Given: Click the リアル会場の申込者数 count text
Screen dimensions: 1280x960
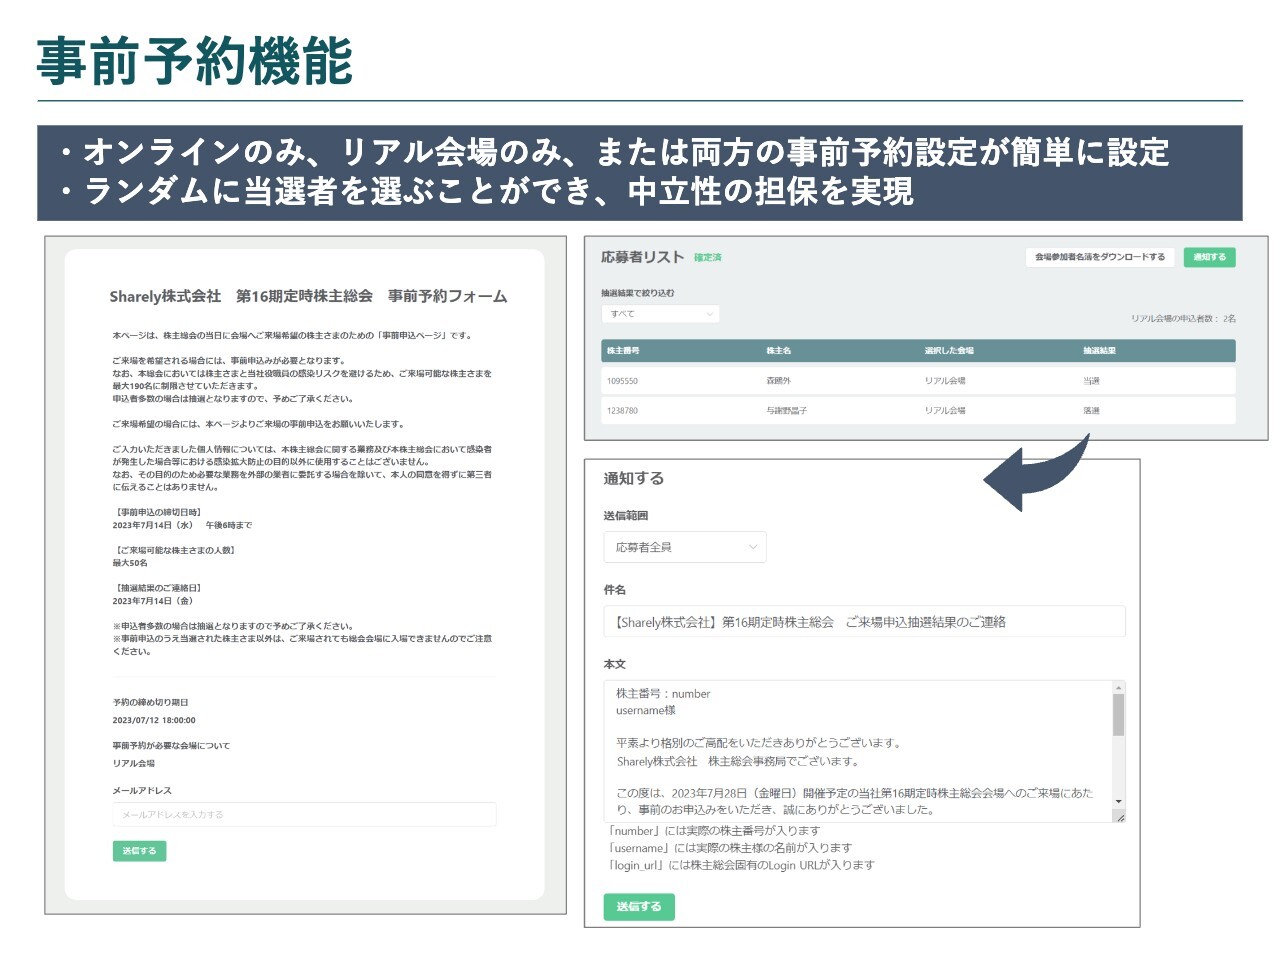Looking at the screenshot, I should [x=1183, y=319].
